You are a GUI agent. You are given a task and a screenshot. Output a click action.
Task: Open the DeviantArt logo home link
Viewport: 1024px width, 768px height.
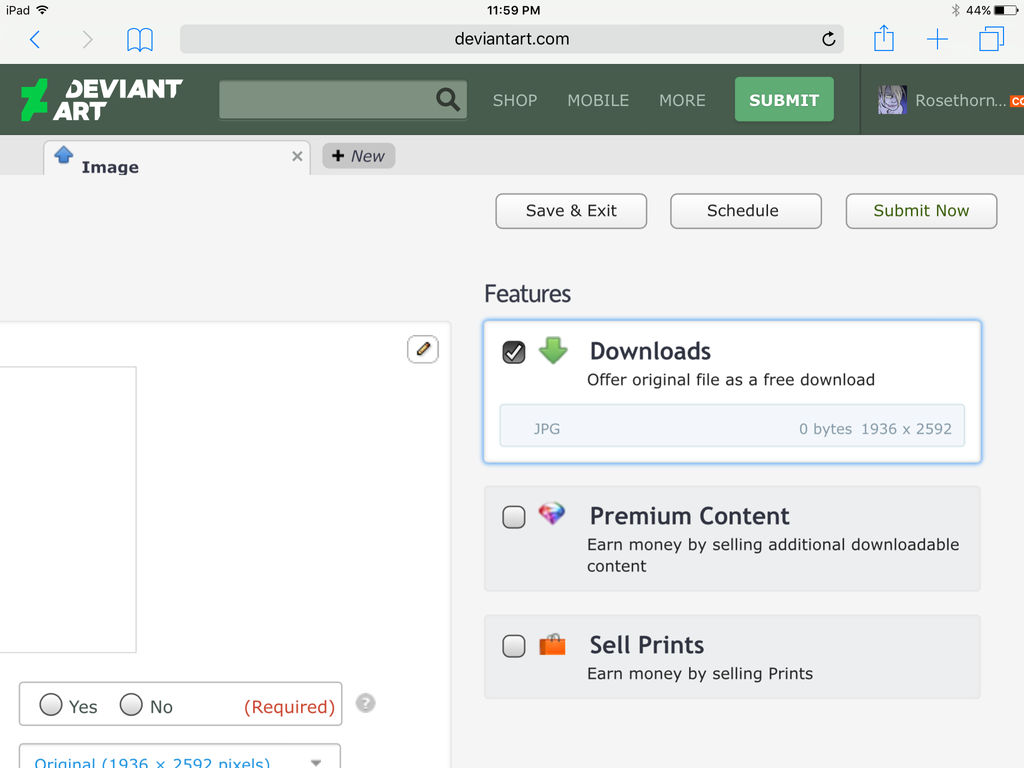tap(101, 100)
